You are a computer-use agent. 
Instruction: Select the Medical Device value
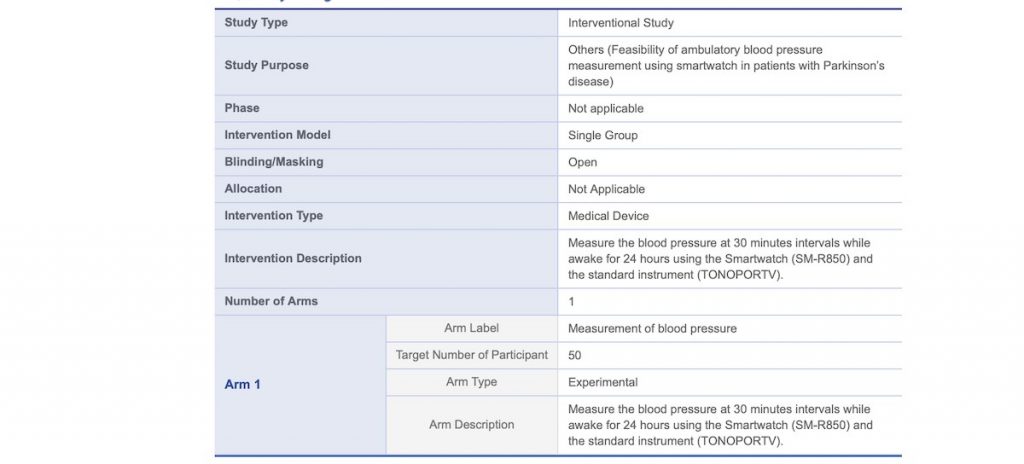608,216
